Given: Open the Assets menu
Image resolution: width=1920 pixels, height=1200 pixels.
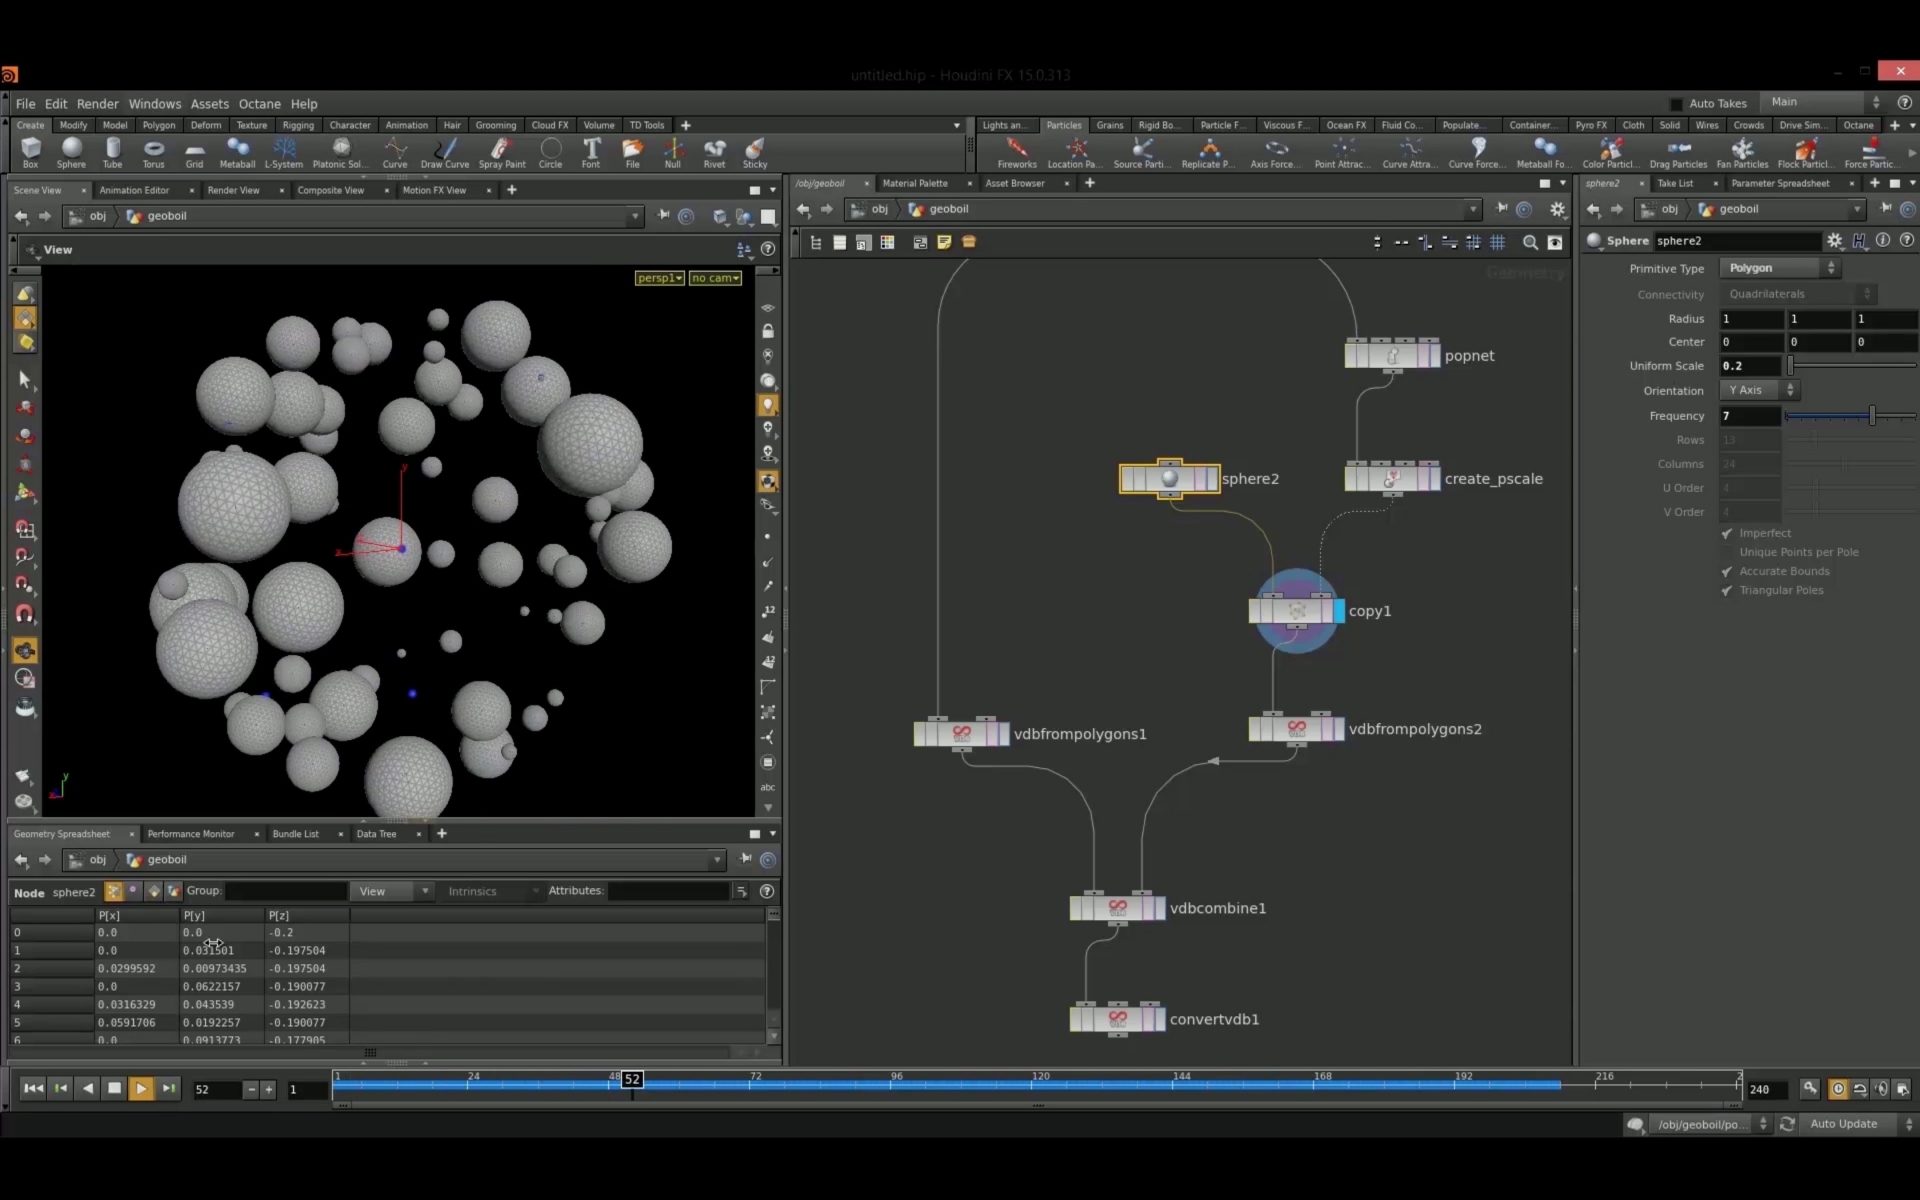Looking at the screenshot, I should [210, 104].
